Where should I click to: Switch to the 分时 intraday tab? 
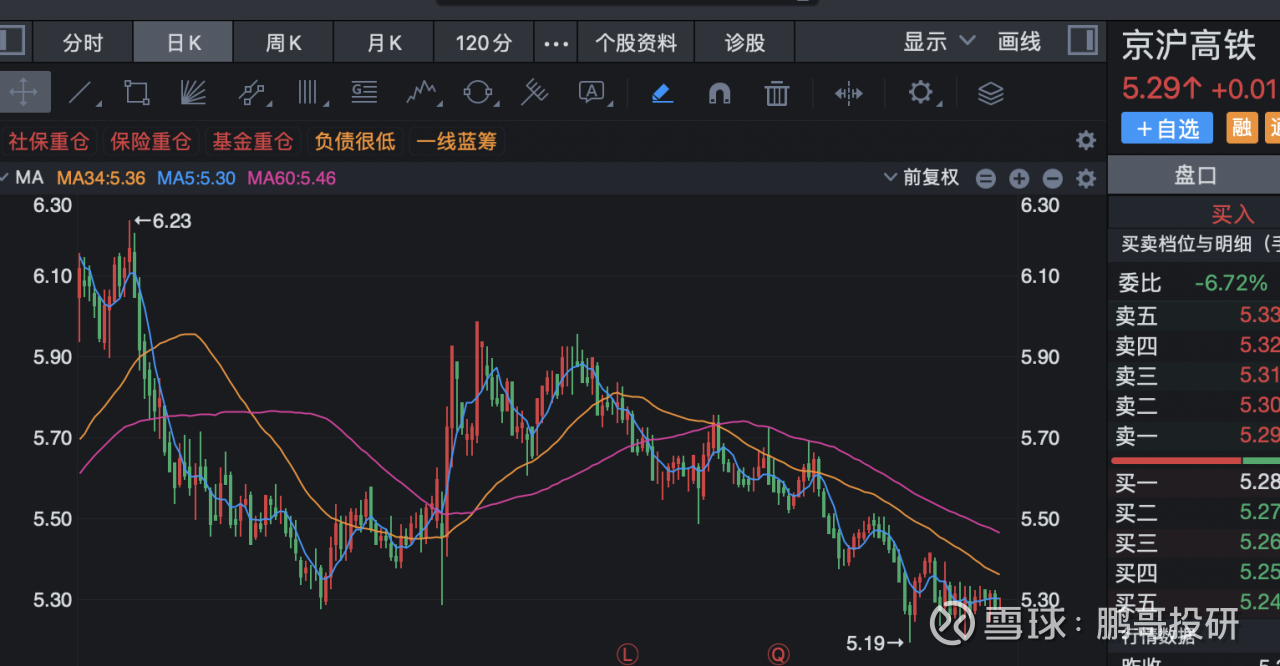[83, 43]
